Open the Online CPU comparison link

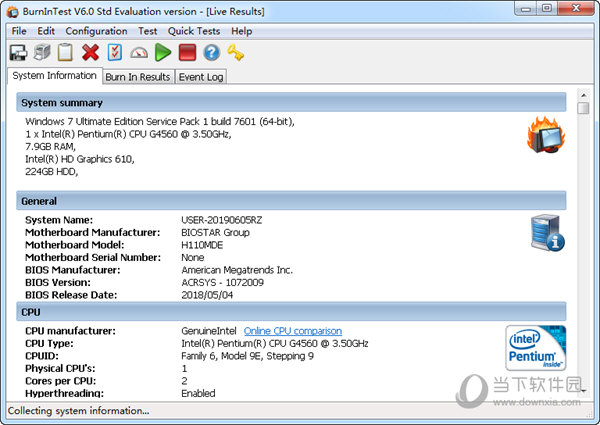click(293, 331)
